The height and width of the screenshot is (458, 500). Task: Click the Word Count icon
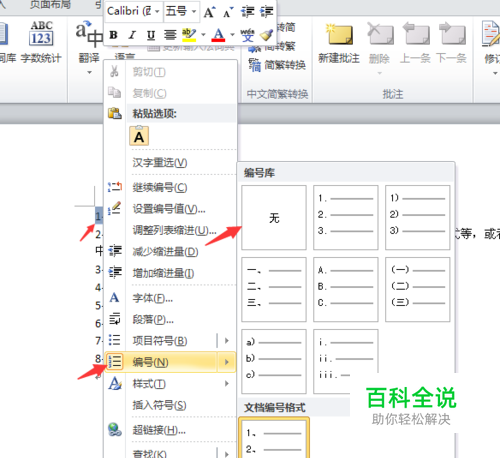click(41, 33)
